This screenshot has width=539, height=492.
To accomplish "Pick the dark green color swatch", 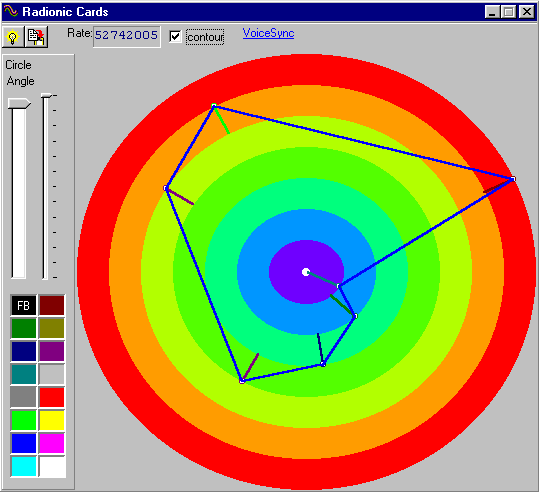I will pos(23,328).
